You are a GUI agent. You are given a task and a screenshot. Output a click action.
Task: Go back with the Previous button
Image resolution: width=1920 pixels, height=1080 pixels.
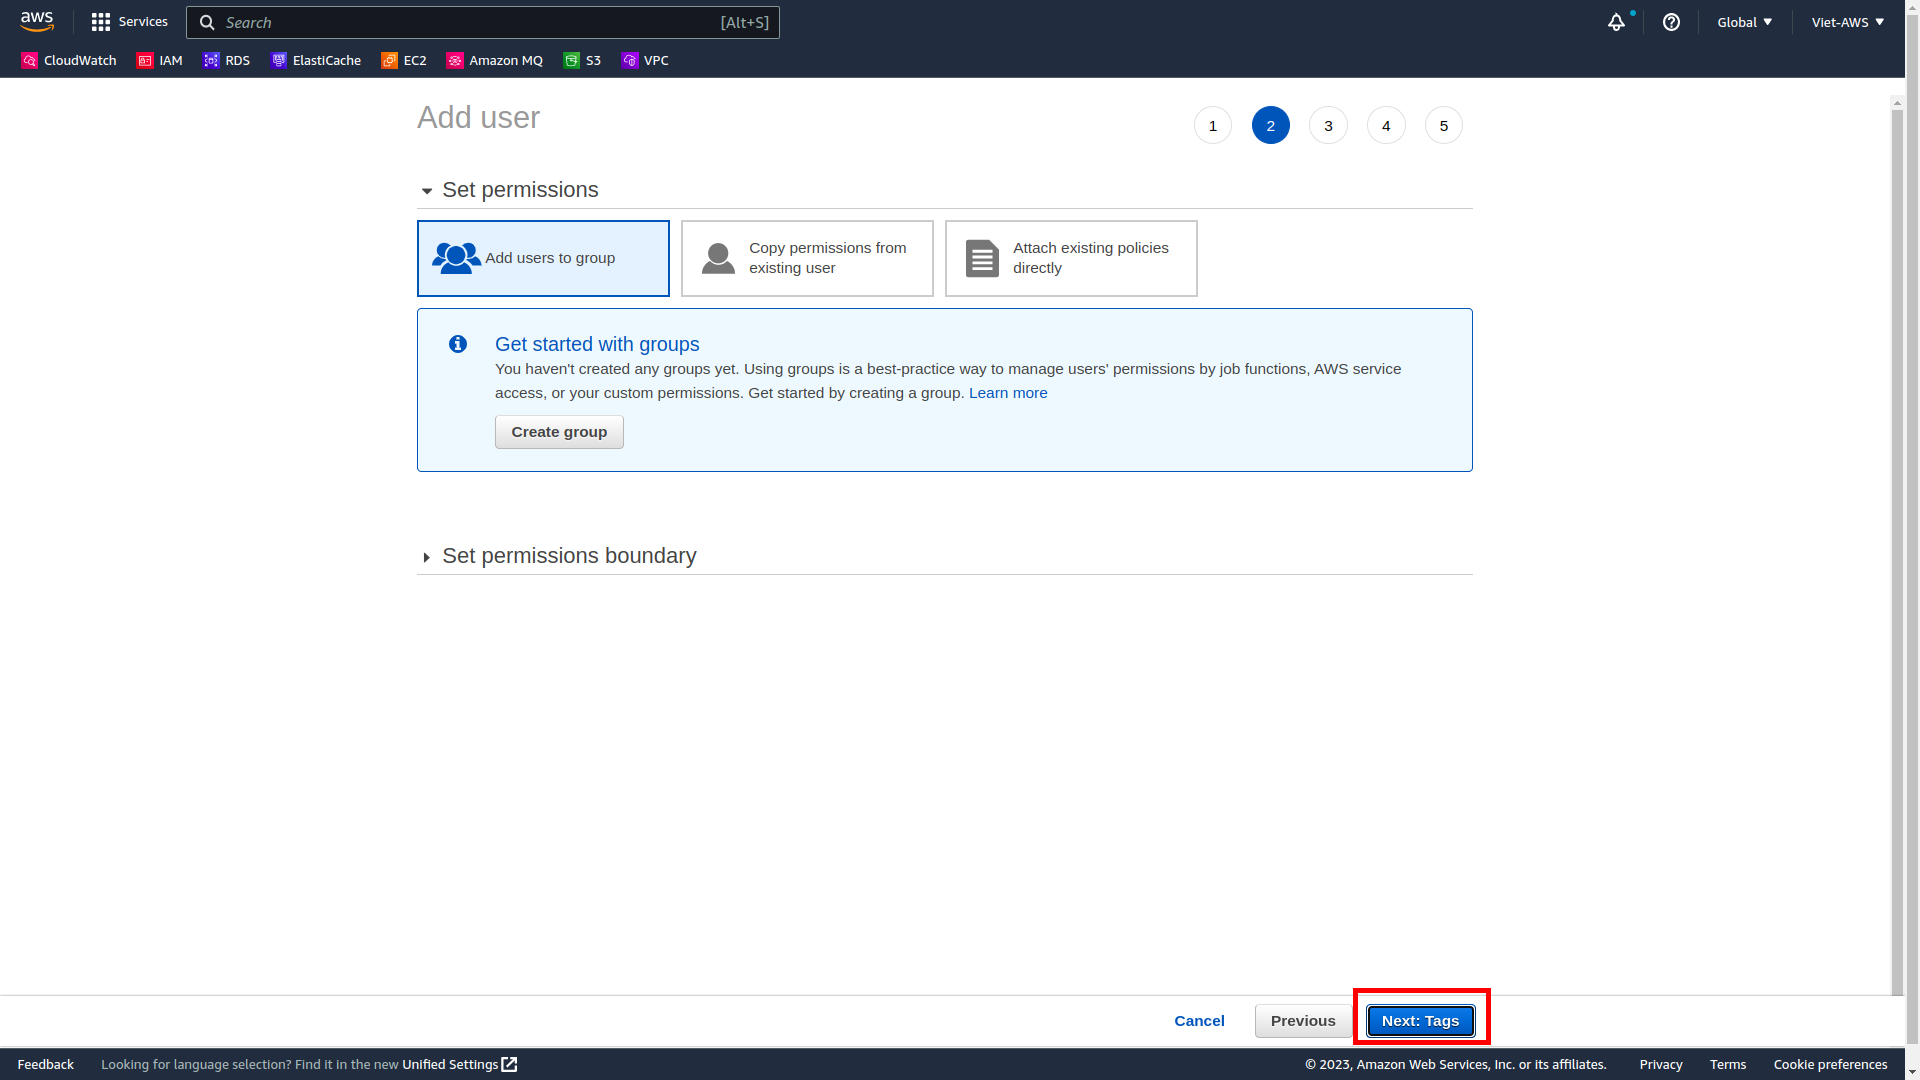click(1303, 1021)
